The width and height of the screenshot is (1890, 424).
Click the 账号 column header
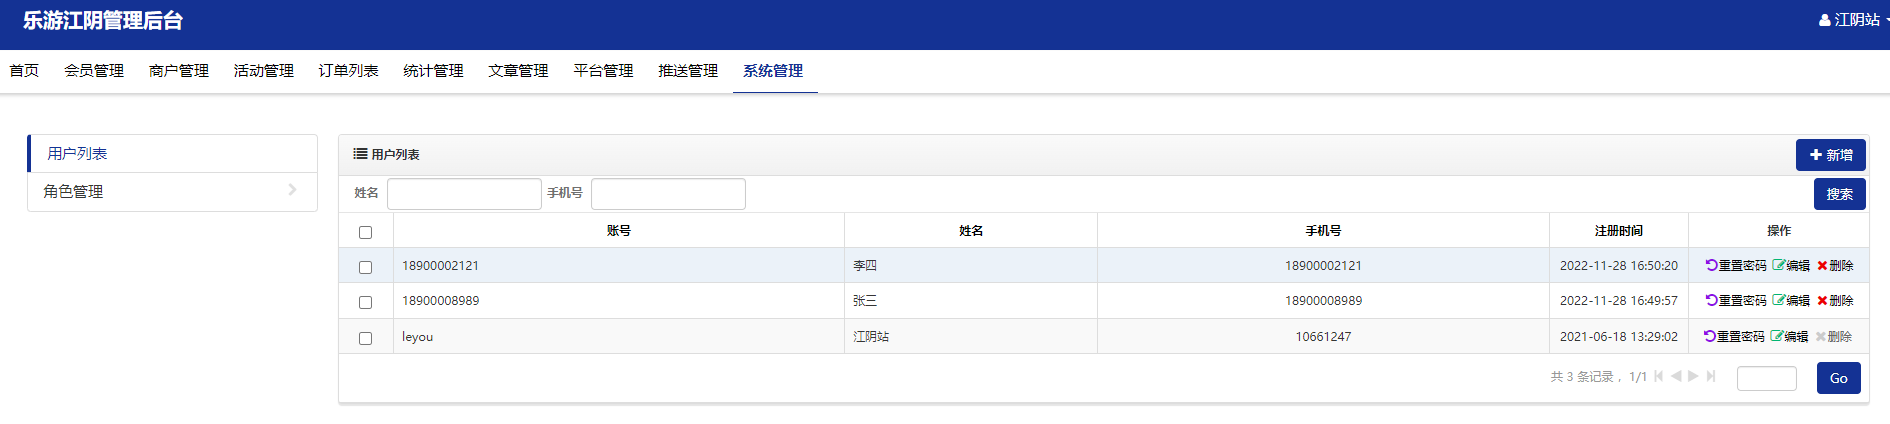pyautogui.click(x=619, y=231)
